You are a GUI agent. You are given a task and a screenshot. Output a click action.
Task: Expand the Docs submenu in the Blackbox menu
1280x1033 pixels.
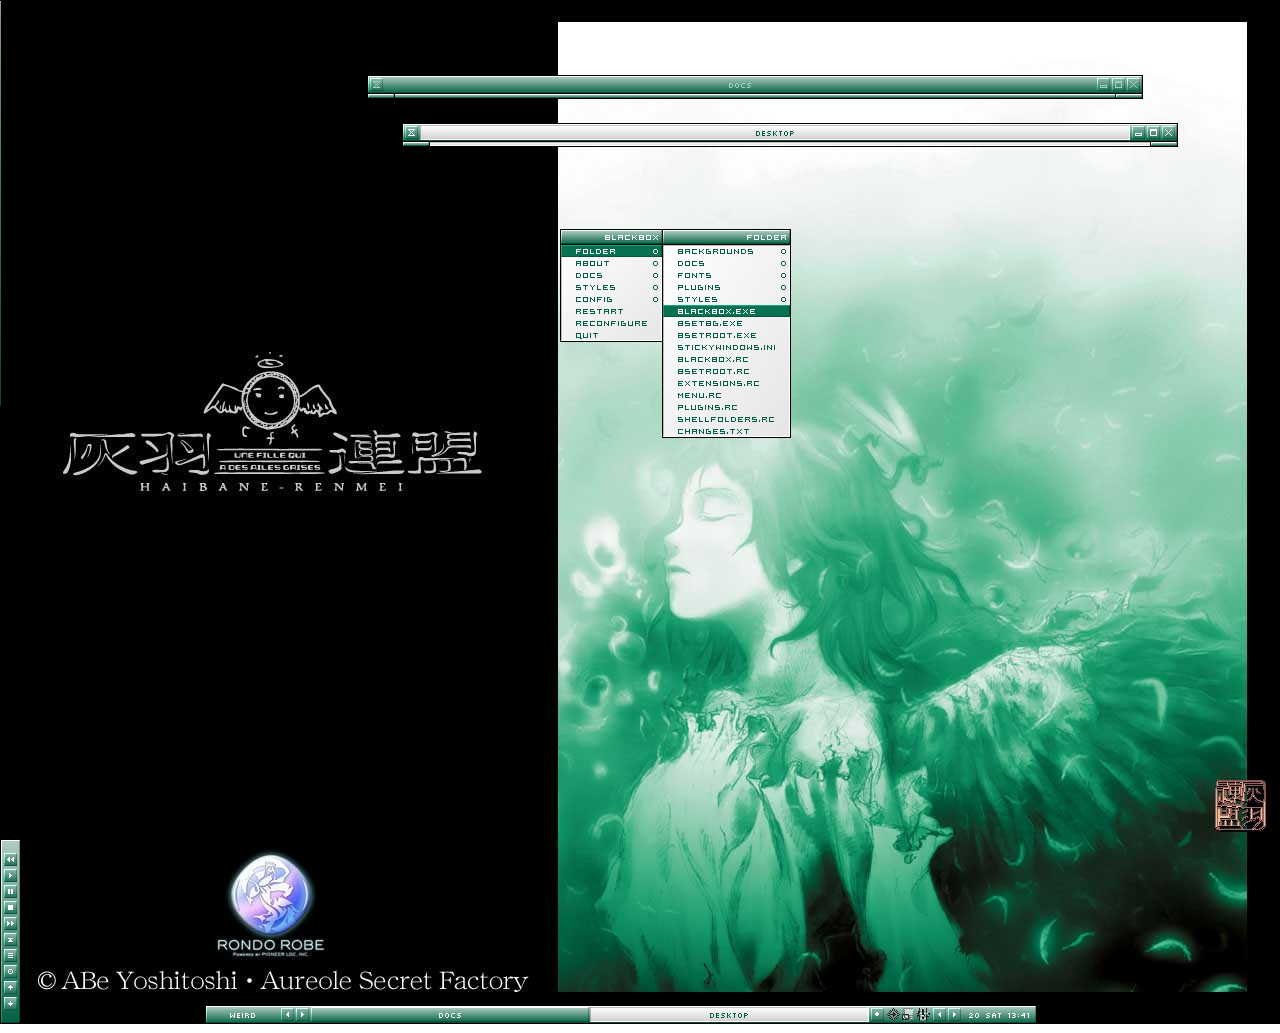tap(611, 275)
